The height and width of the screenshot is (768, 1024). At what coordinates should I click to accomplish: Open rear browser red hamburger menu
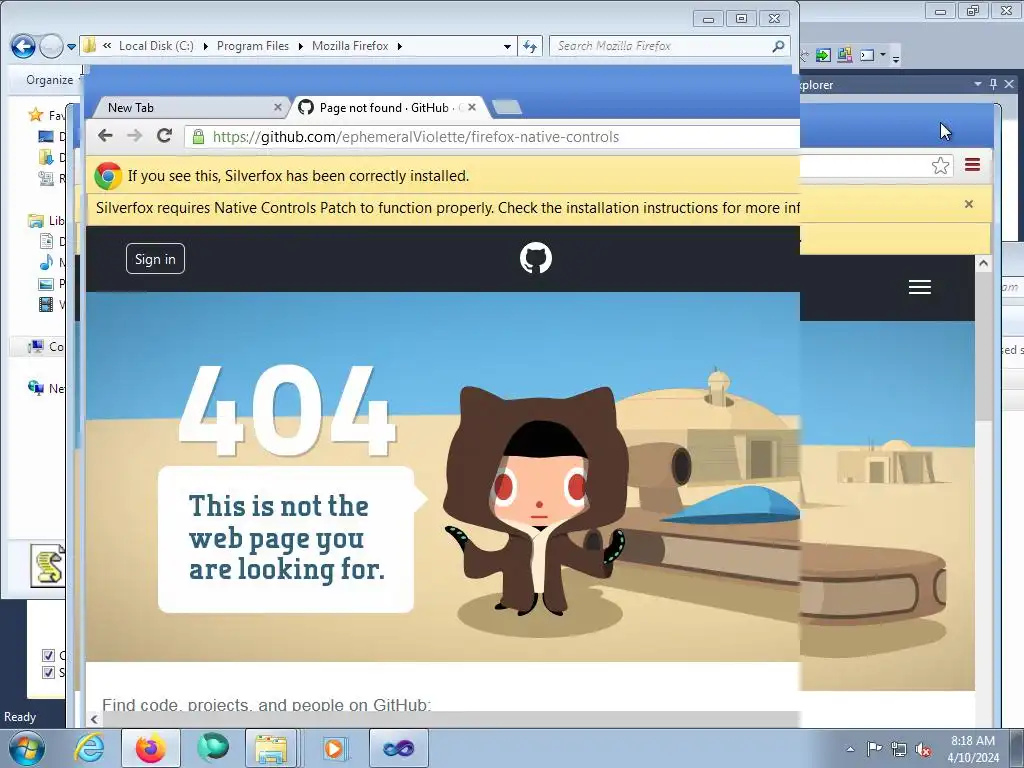click(x=972, y=165)
